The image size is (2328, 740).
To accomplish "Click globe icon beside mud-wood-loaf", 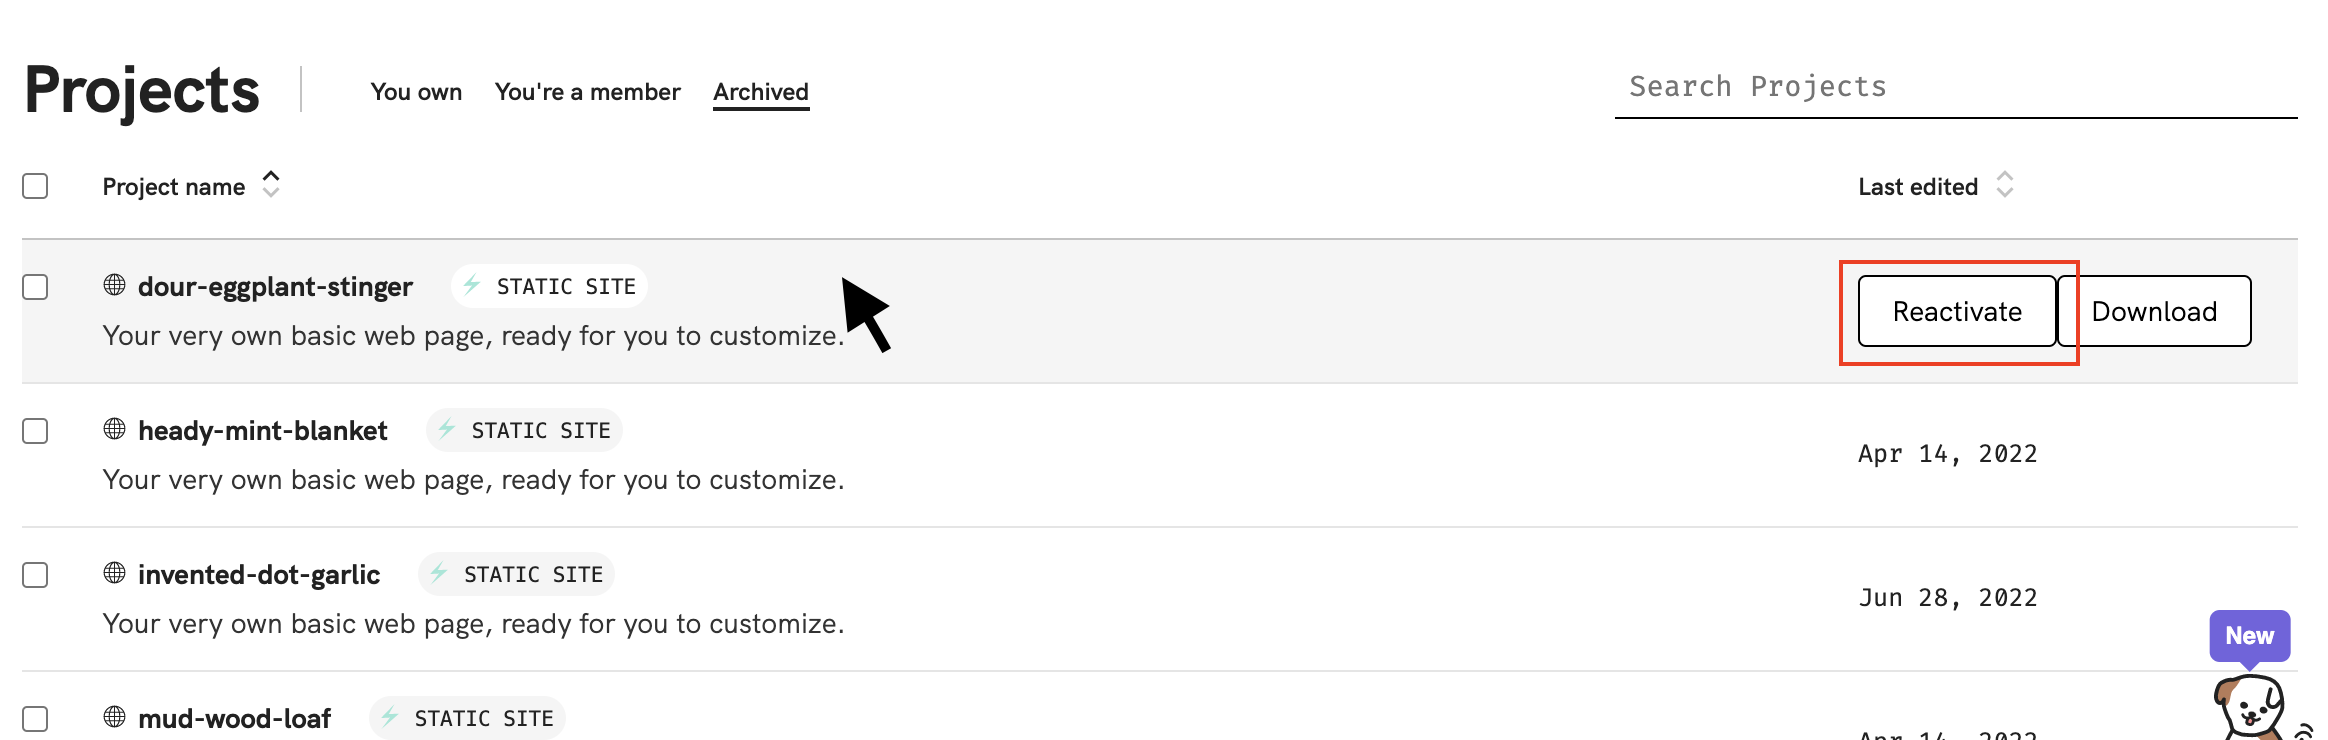I will tap(115, 718).
